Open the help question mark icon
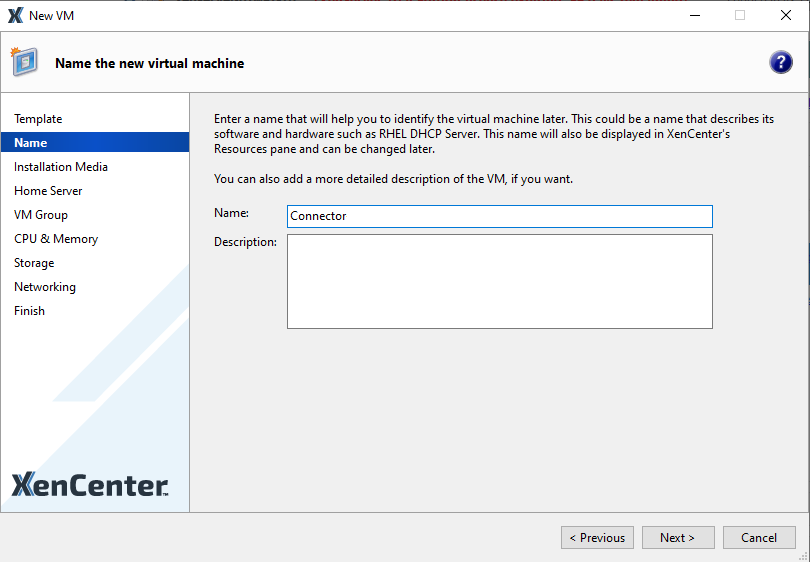 point(781,63)
